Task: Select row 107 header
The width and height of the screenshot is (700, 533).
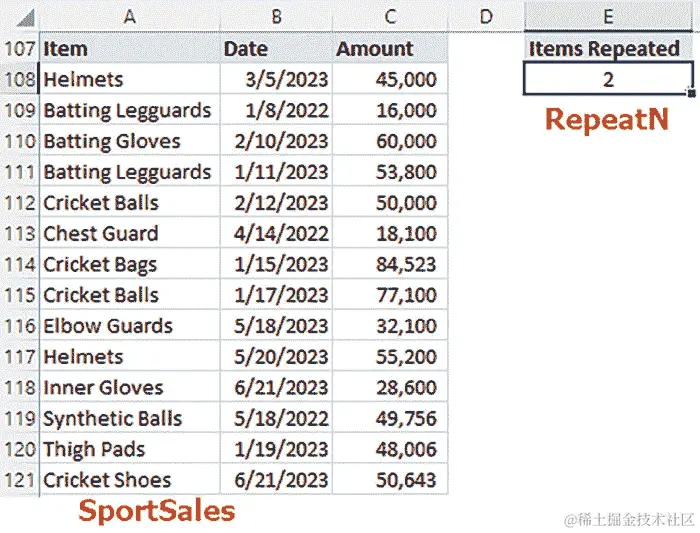Action: click(20, 48)
